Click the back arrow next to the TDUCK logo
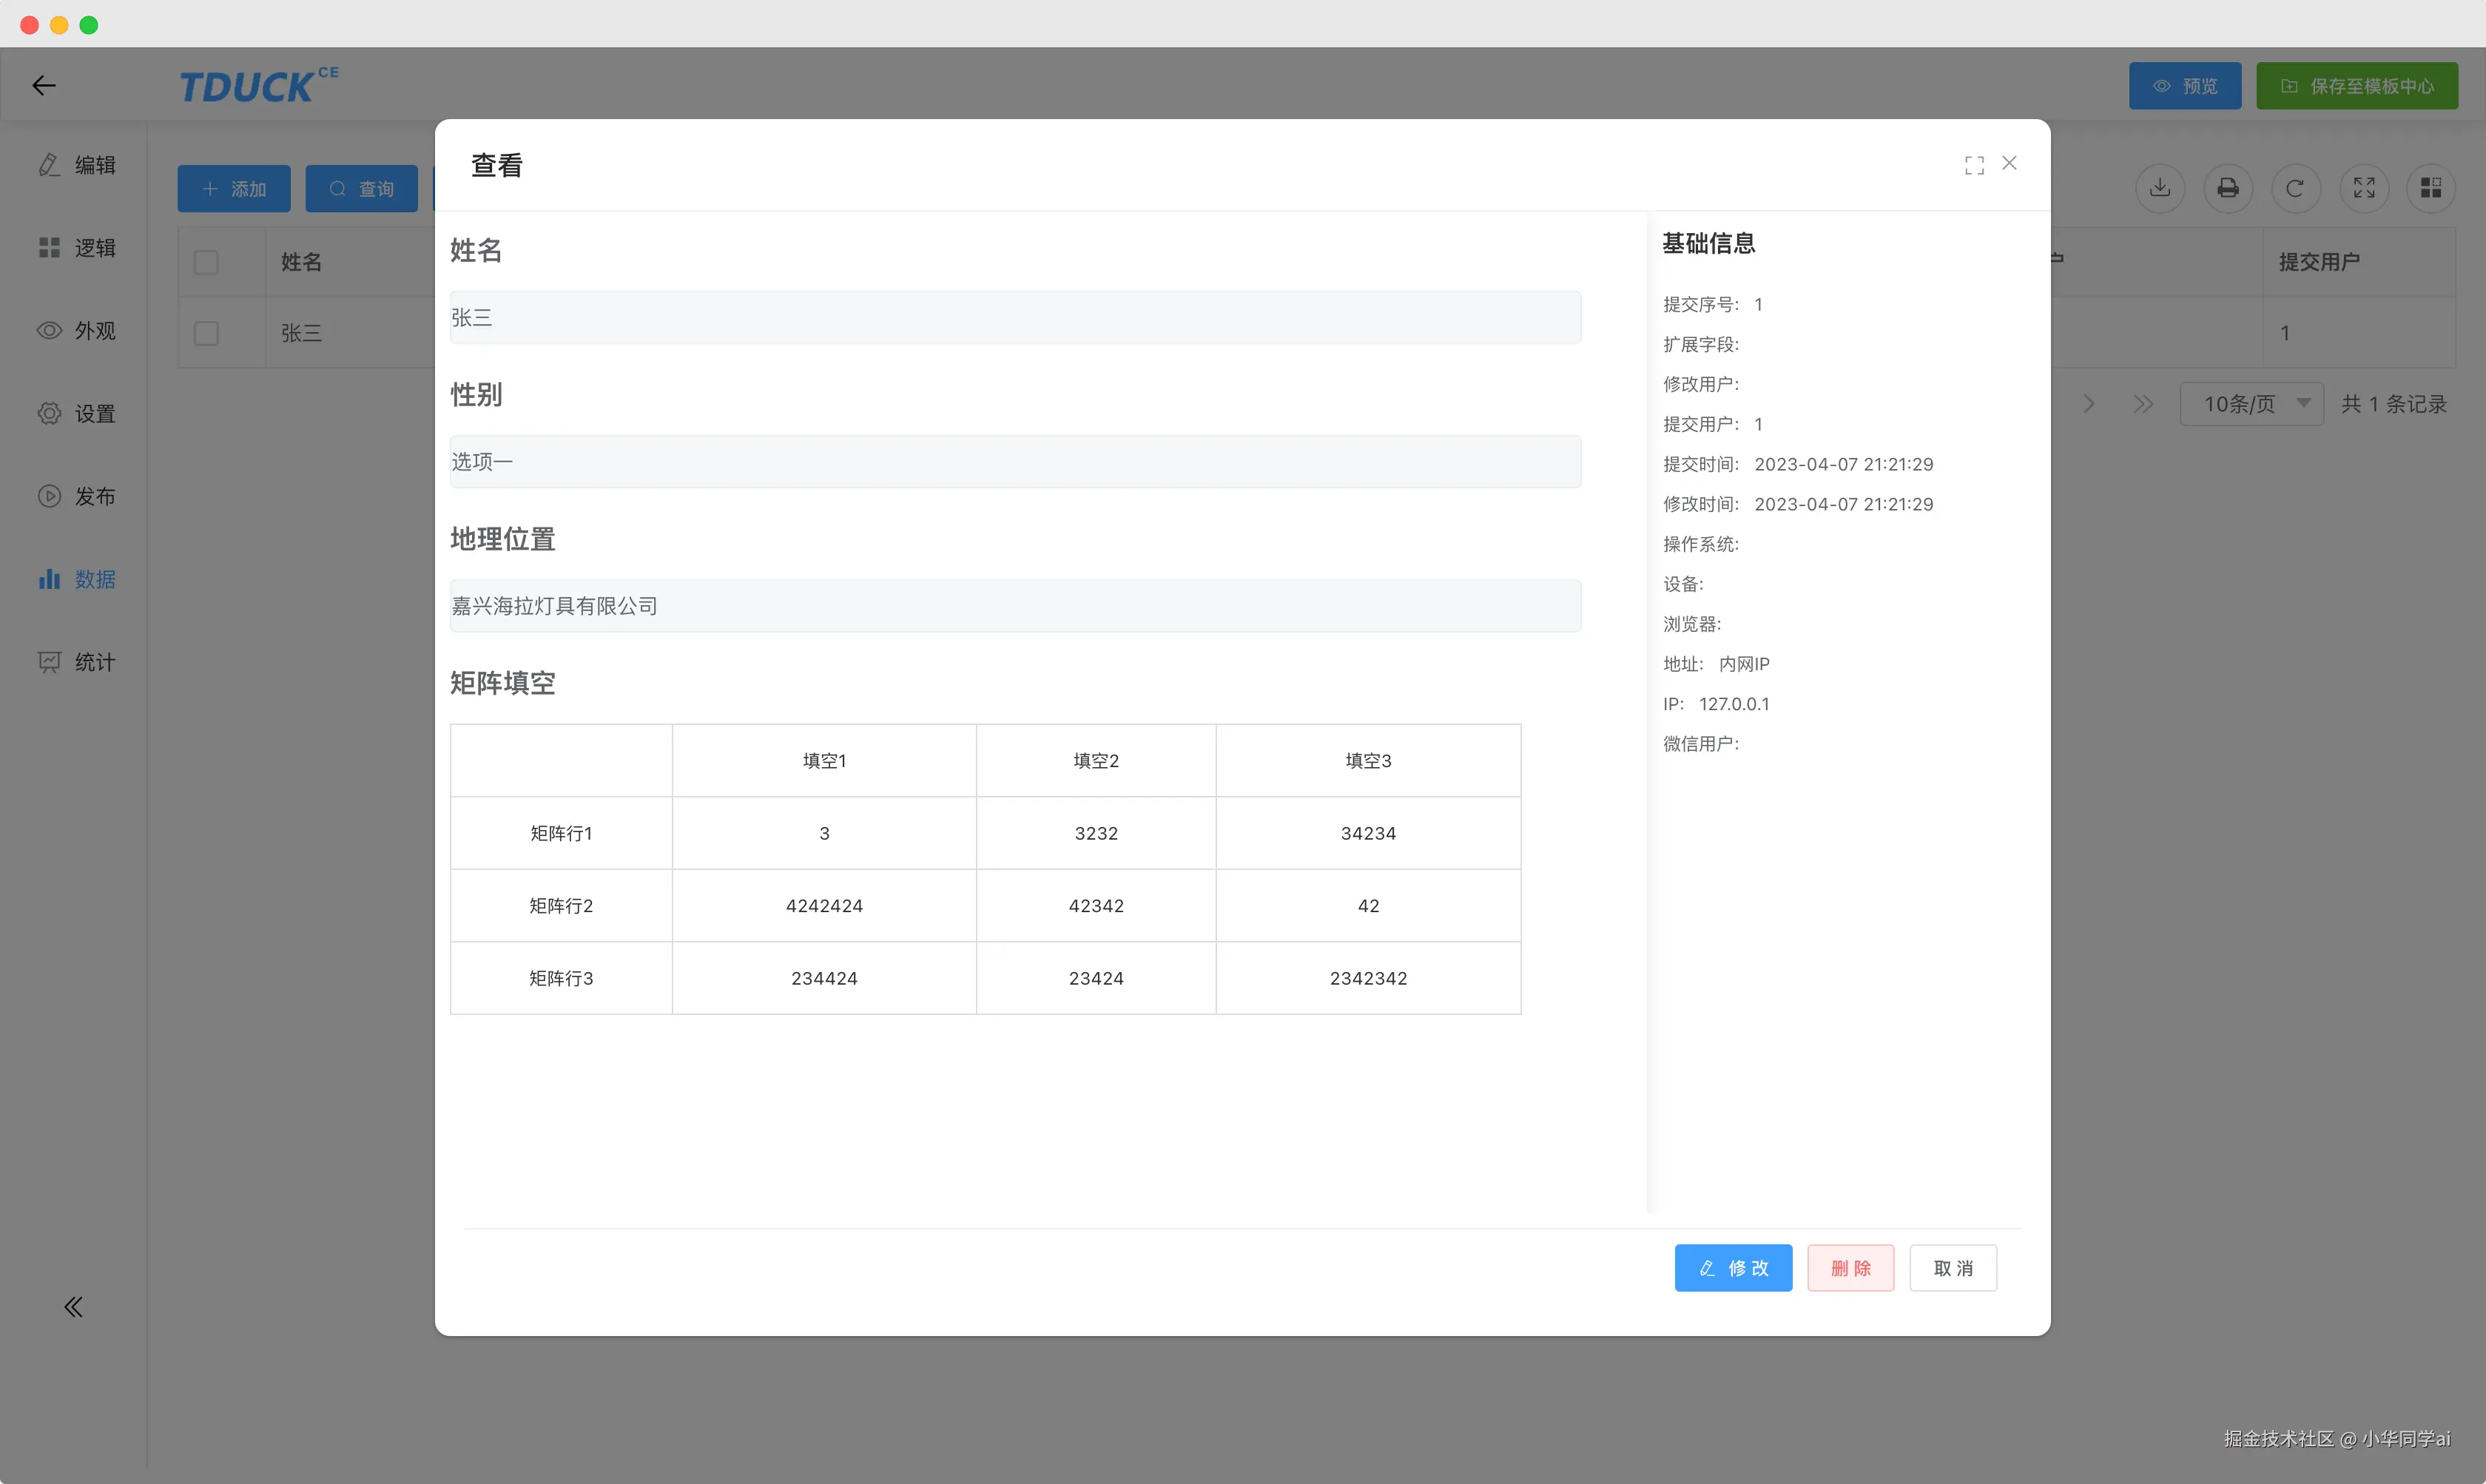2486x1484 pixels. tap(44, 86)
